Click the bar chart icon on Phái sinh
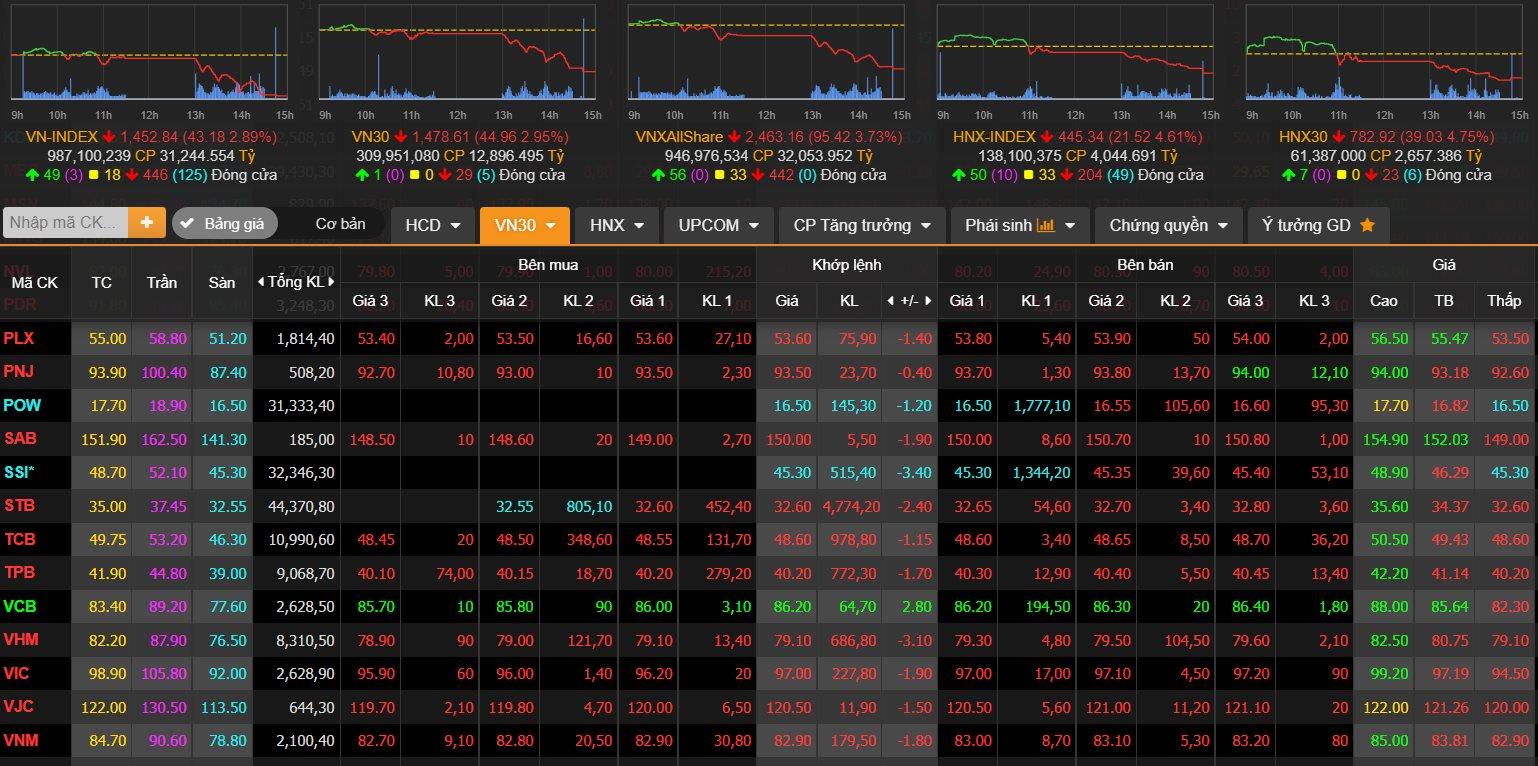The image size is (1538, 766). (1046, 226)
